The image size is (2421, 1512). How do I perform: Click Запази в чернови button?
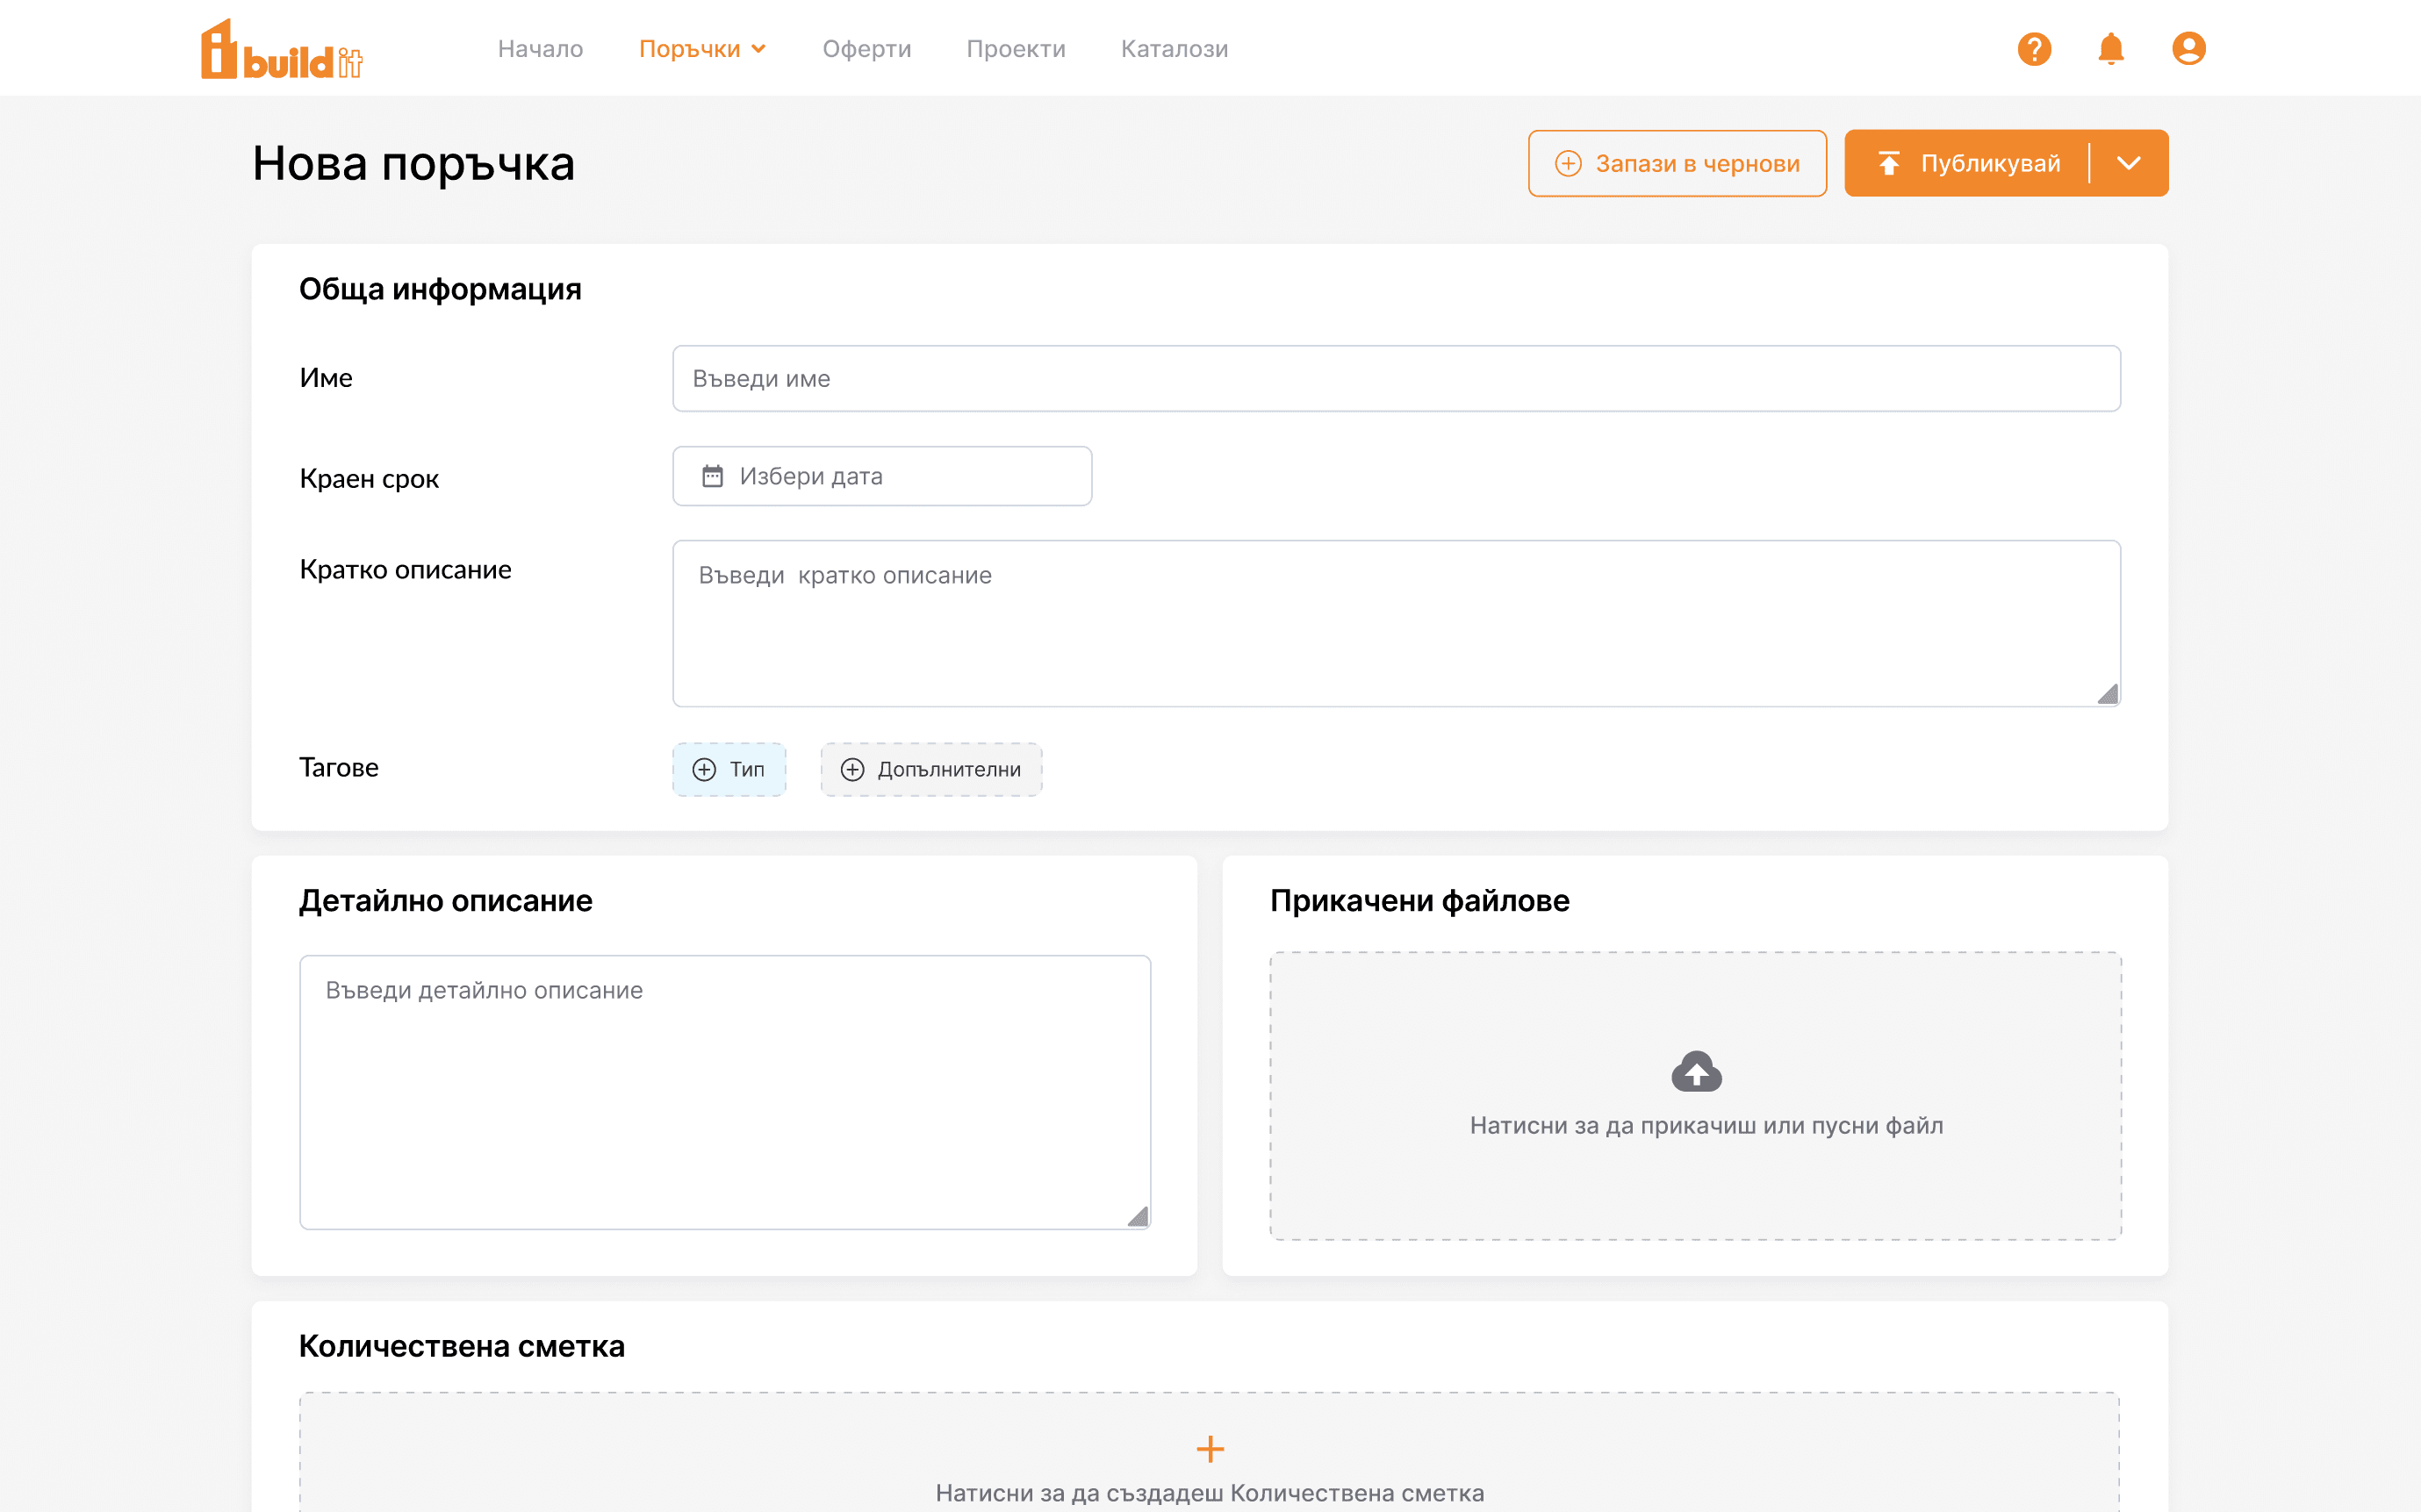click(x=1677, y=163)
